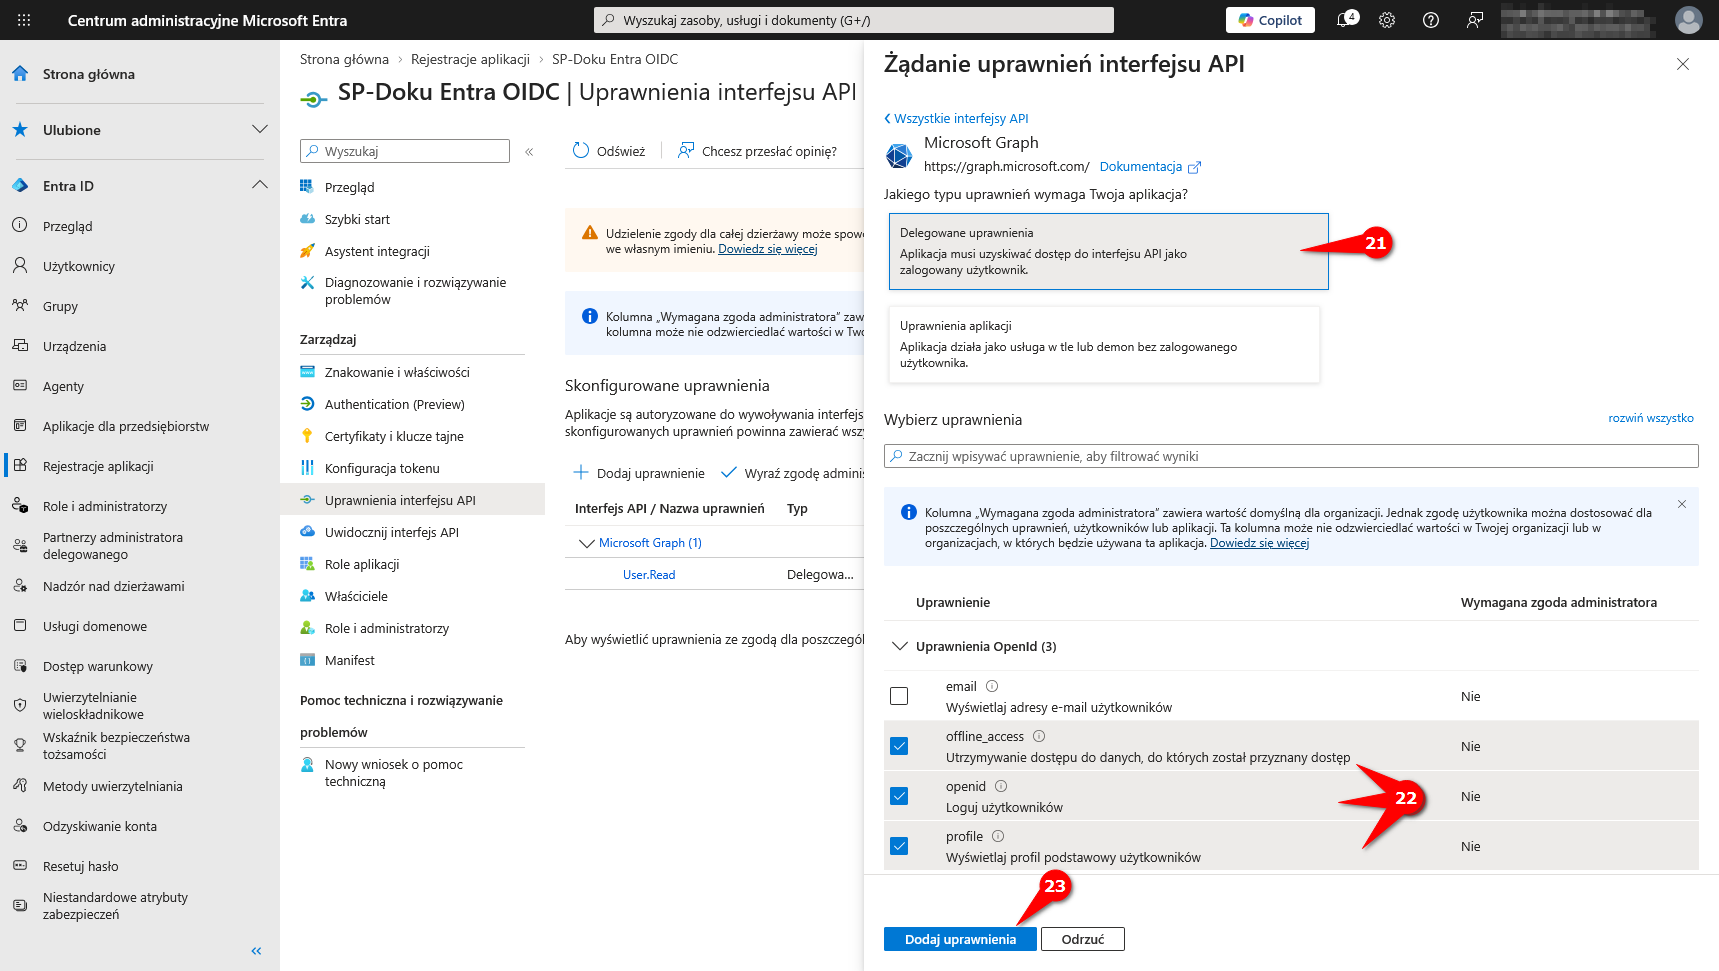
Task: Click the Copilot button
Action: tap(1270, 20)
